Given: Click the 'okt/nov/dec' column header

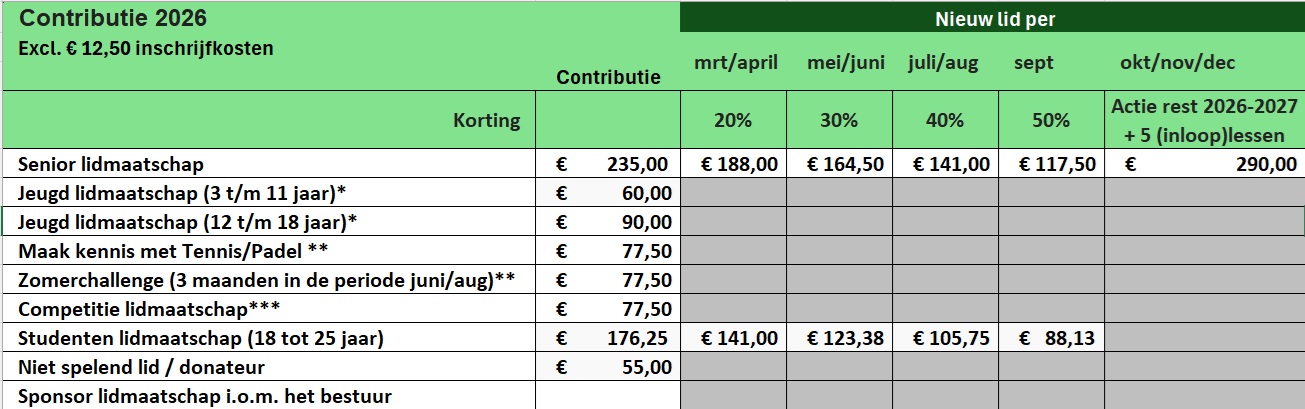Looking at the screenshot, I should point(1178,63).
